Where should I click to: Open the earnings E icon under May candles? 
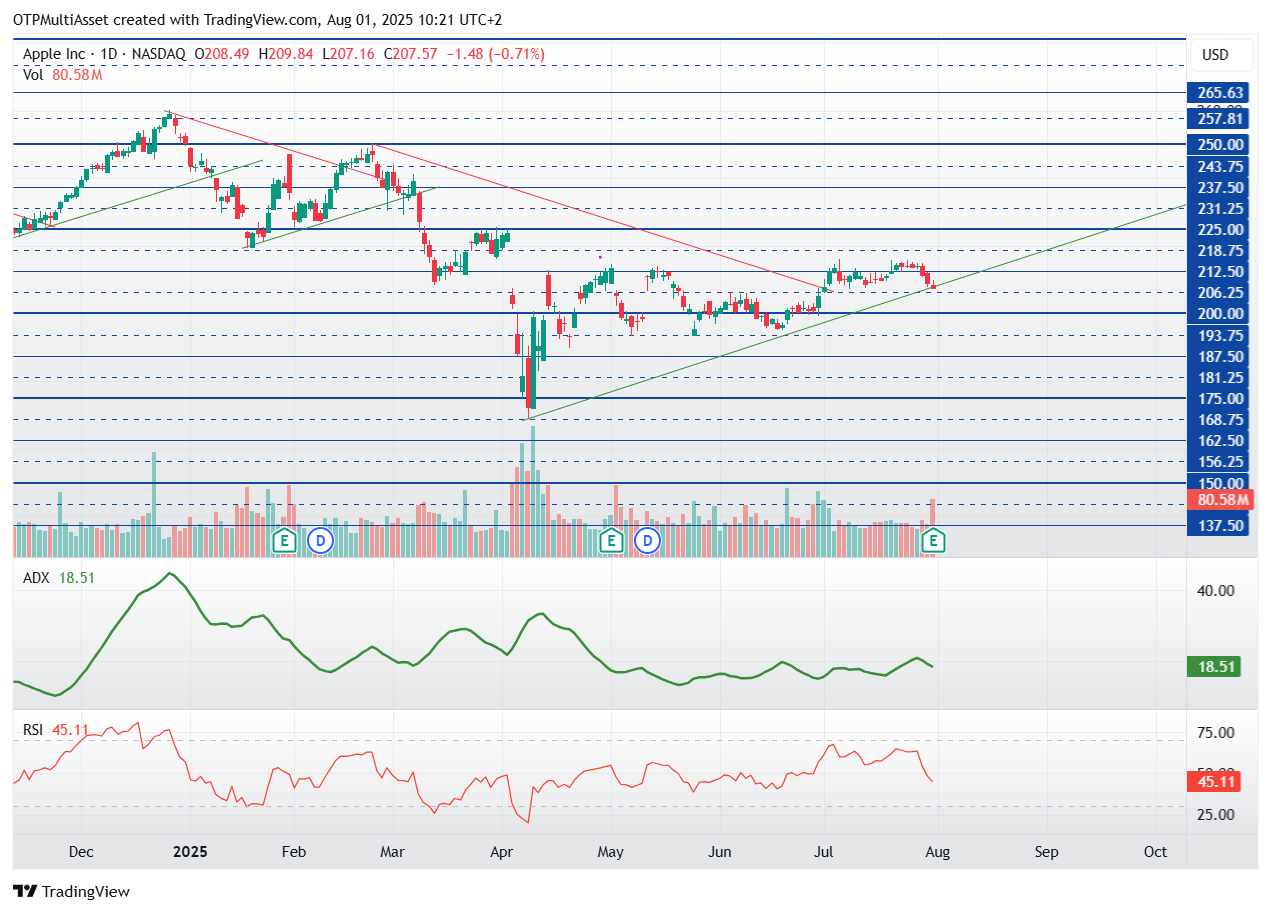(x=612, y=540)
